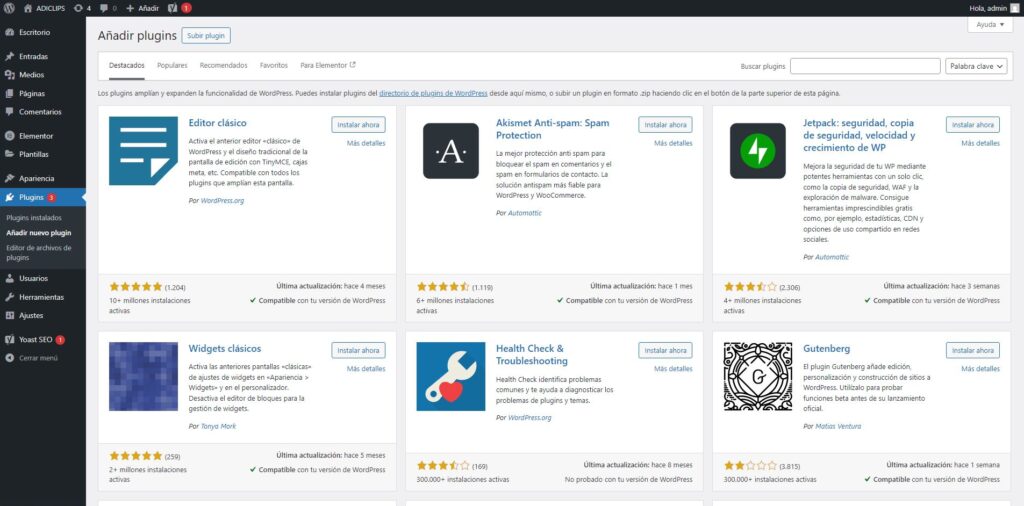The image size is (1024, 506).
Task: Click the Herramientas wrench icon
Action: pyautogui.click(x=9, y=297)
